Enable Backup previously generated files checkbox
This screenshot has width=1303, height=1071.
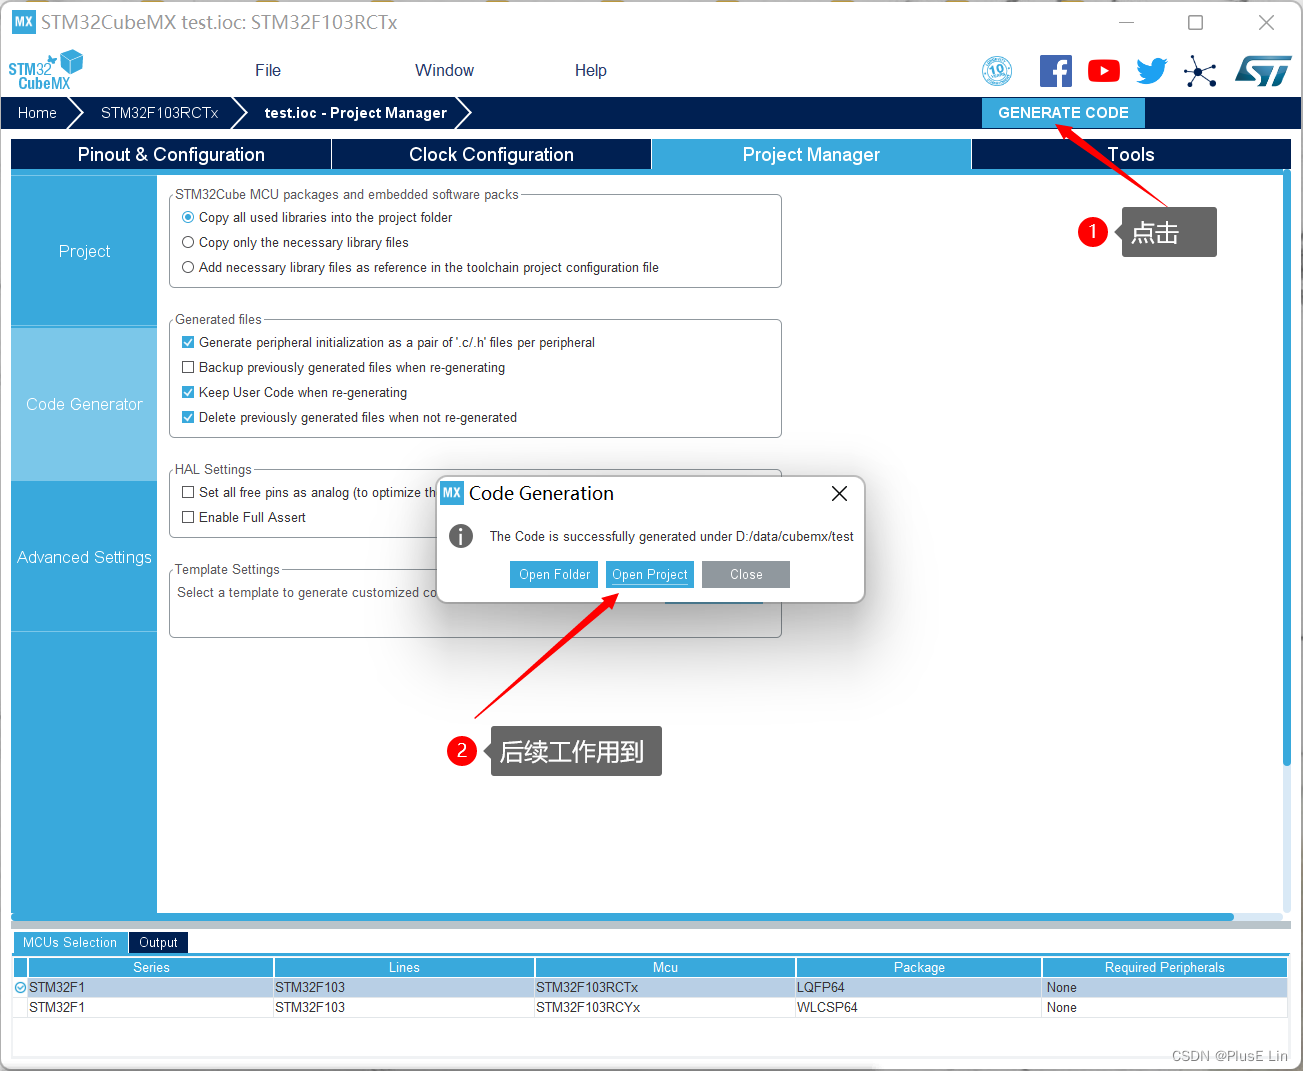click(188, 367)
